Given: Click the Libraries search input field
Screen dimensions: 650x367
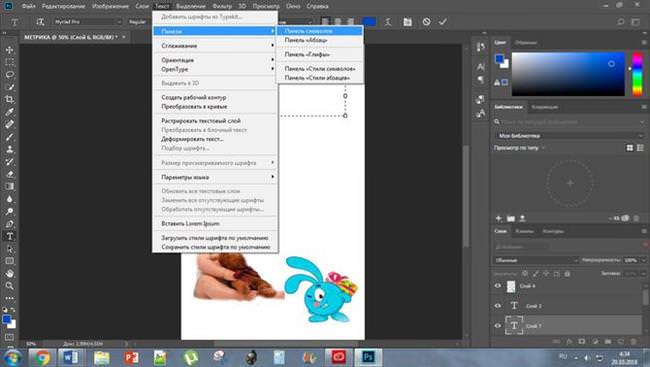Looking at the screenshot, I should (x=570, y=122).
